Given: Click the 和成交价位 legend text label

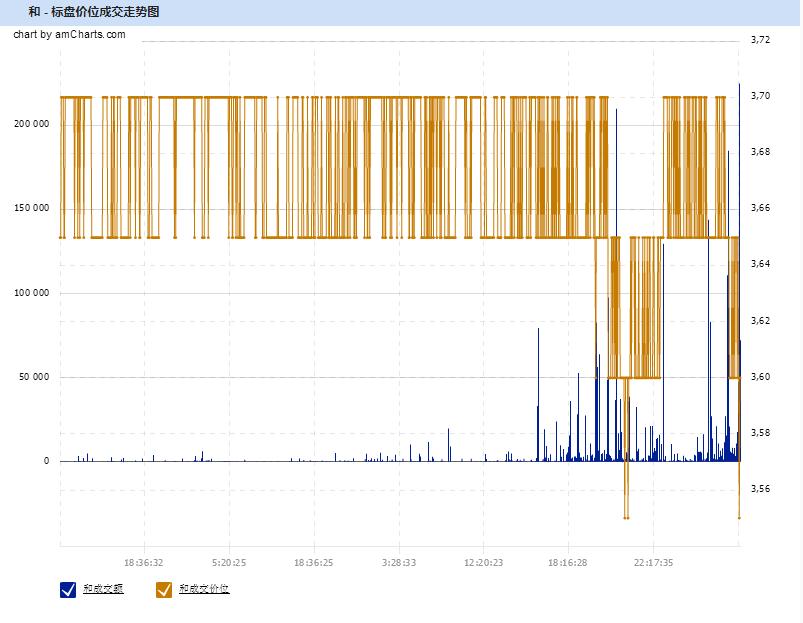Looking at the screenshot, I should 204,589.
